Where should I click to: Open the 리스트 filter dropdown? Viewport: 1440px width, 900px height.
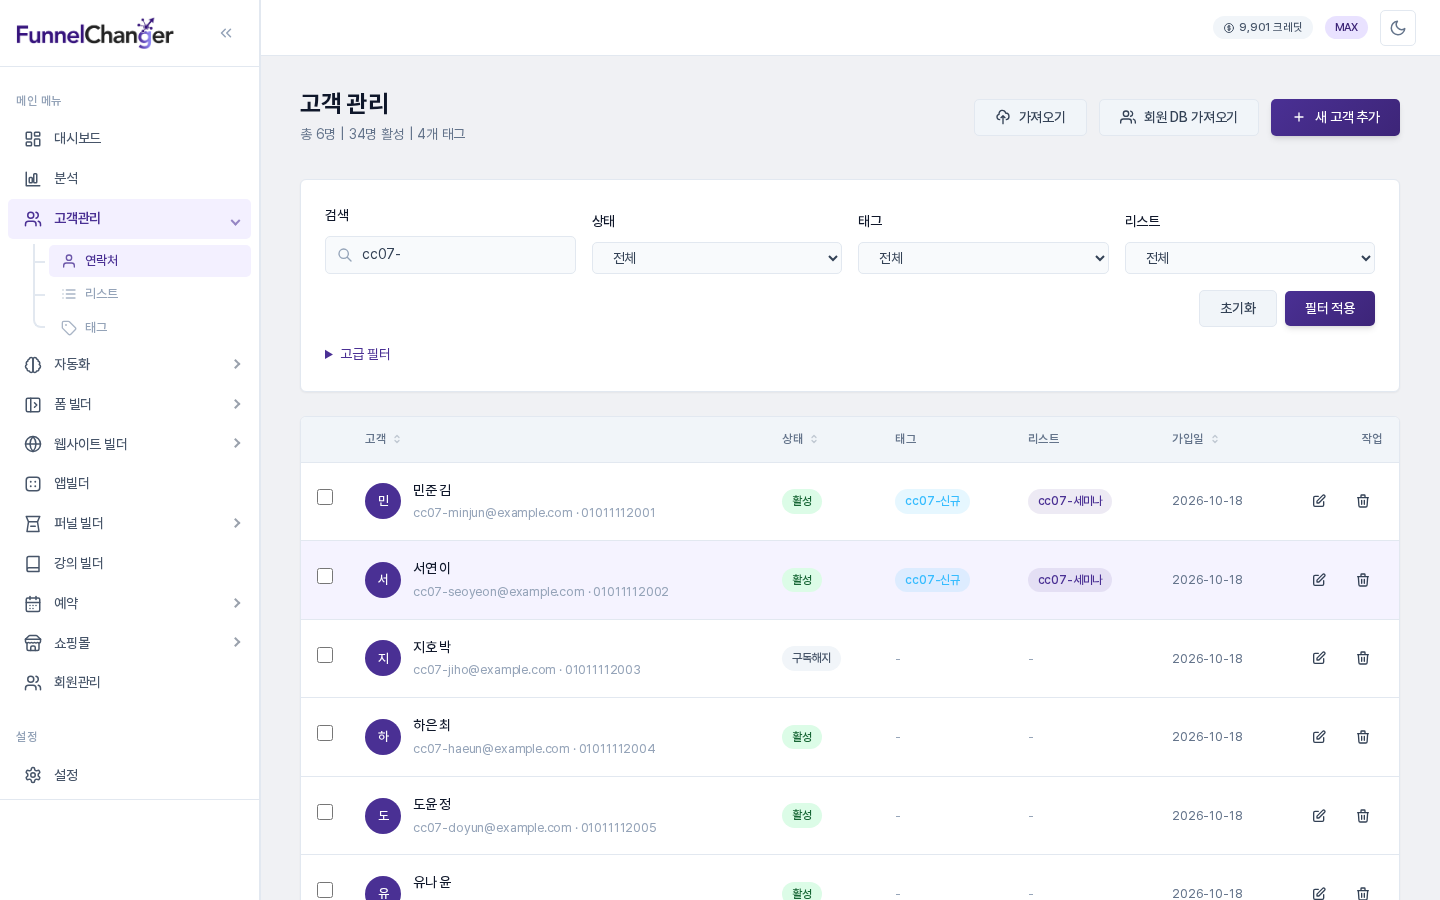[1250, 258]
